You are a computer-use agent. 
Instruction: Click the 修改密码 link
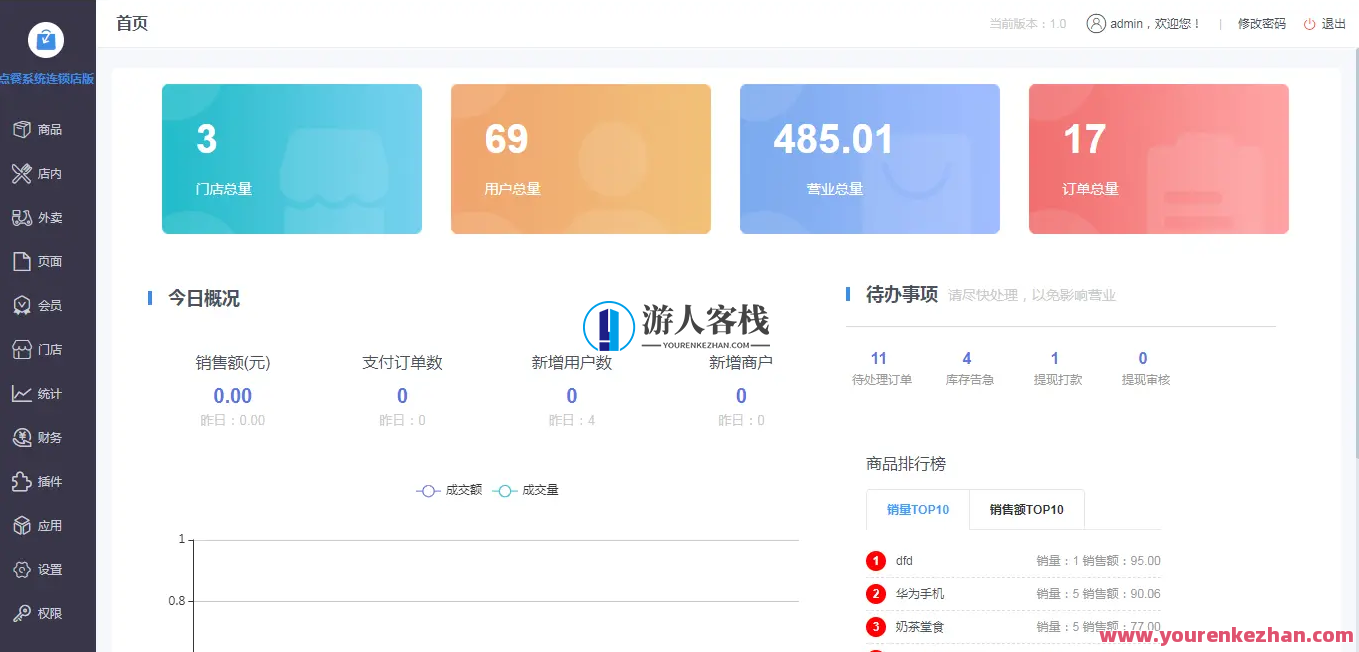[1261, 23]
